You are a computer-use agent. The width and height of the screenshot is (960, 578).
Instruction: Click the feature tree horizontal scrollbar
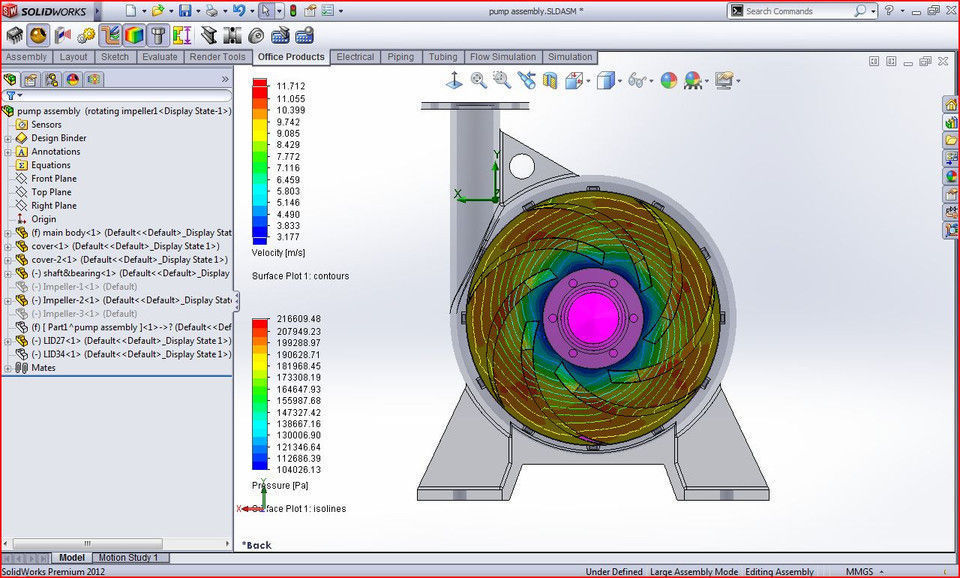[x=88, y=543]
